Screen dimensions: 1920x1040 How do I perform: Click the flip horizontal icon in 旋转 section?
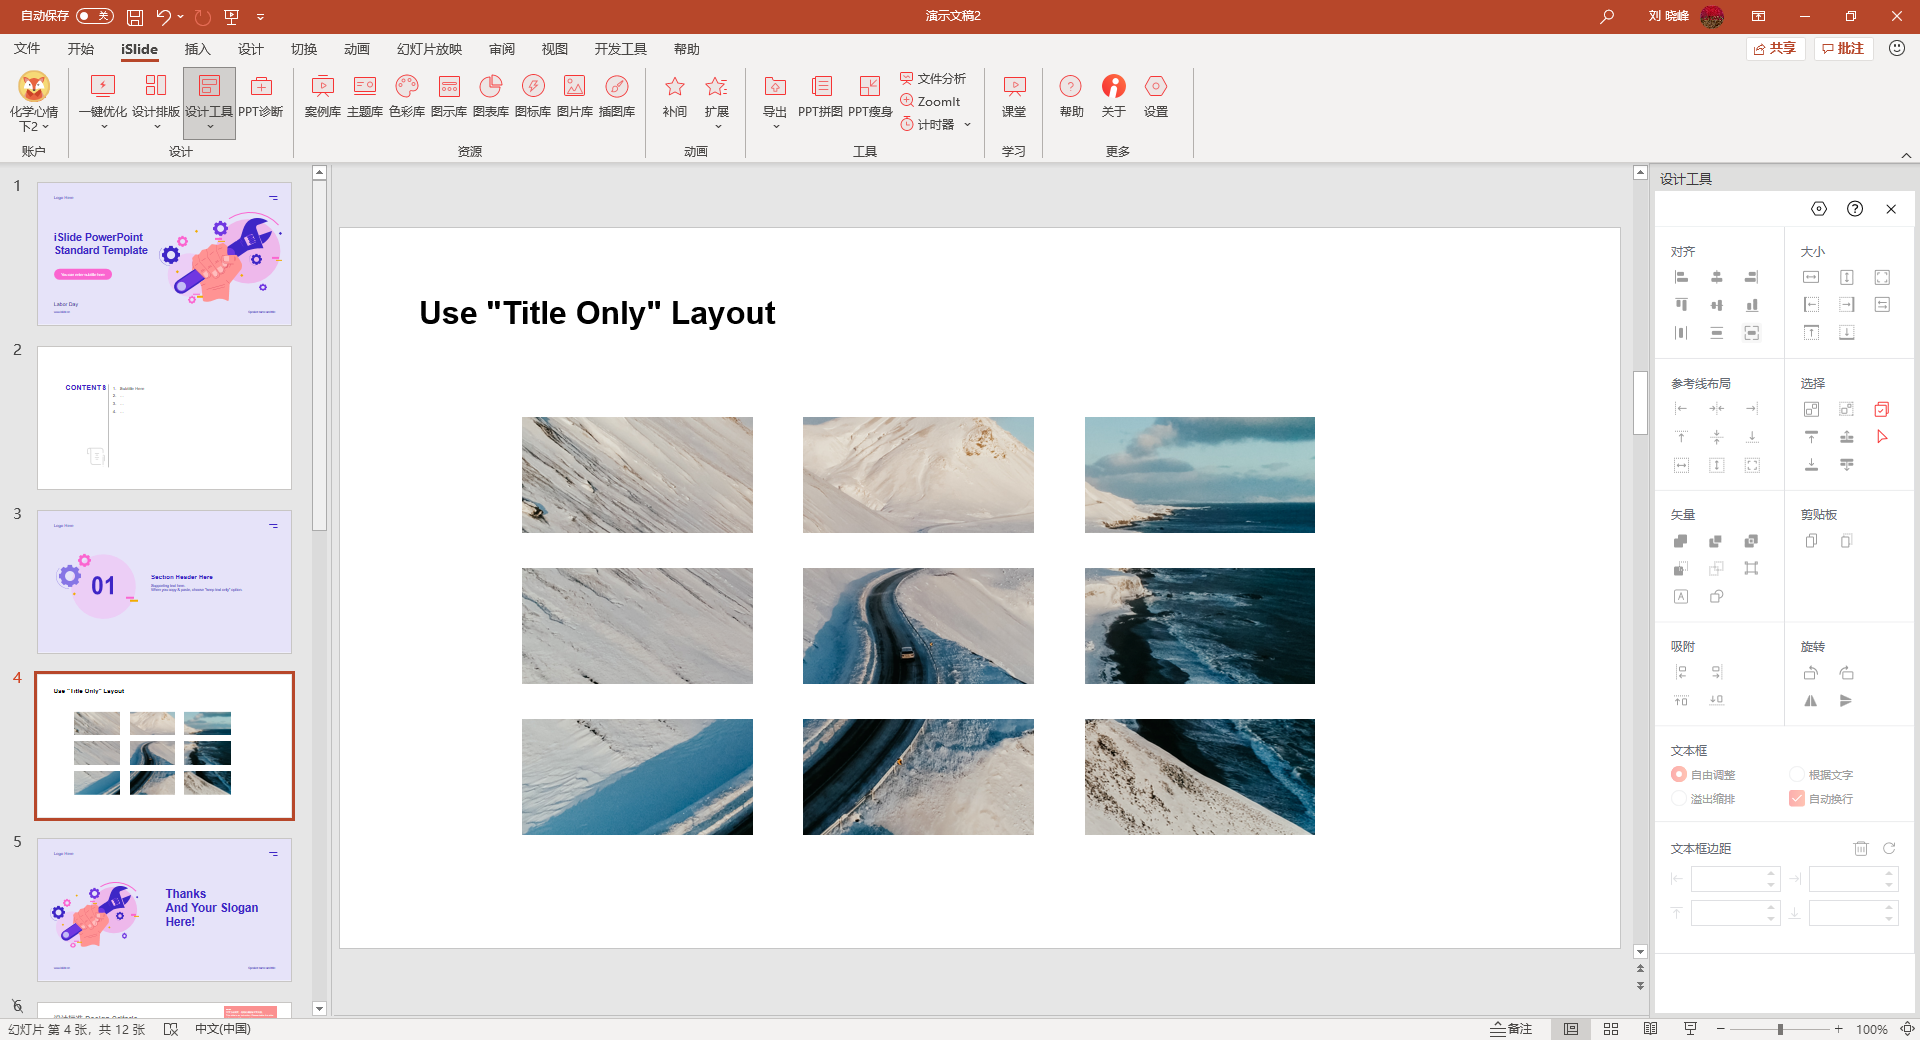pyautogui.click(x=1811, y=701)
